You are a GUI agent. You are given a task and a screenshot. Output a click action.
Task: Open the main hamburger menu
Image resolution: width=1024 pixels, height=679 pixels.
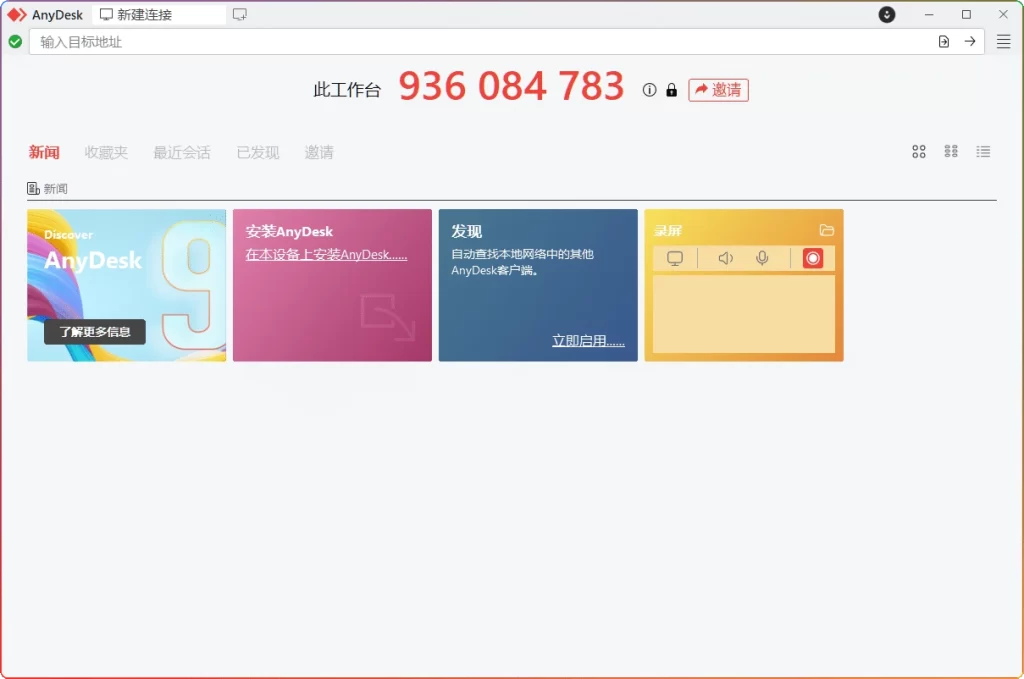[x=1003, y=41]
